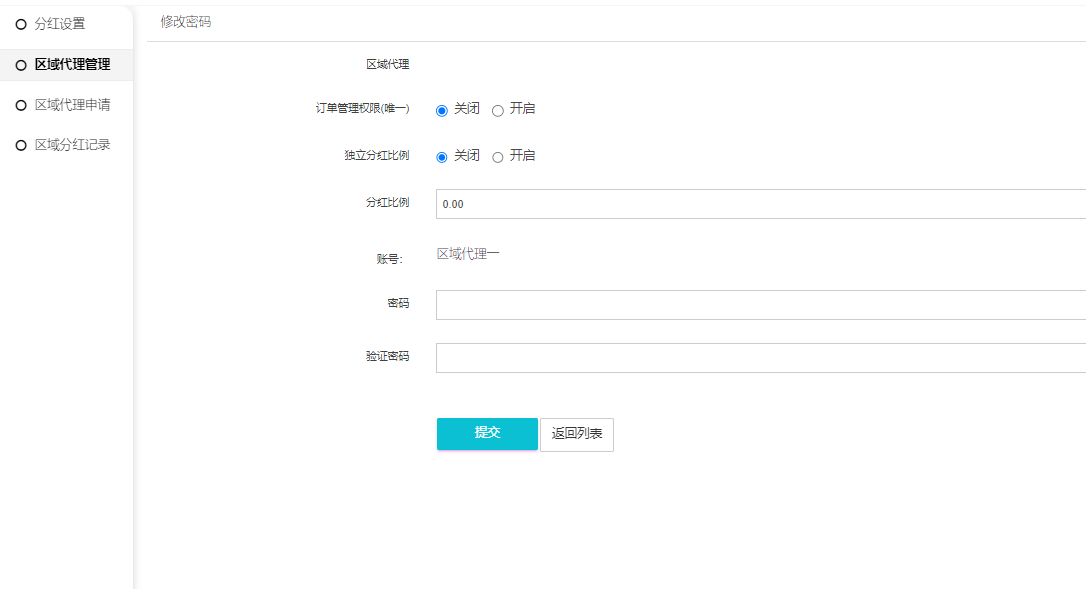Enable 开启 for 订单管理权限(唯一)
This screenshot has height=589, width=1086.
coord(498,110)
